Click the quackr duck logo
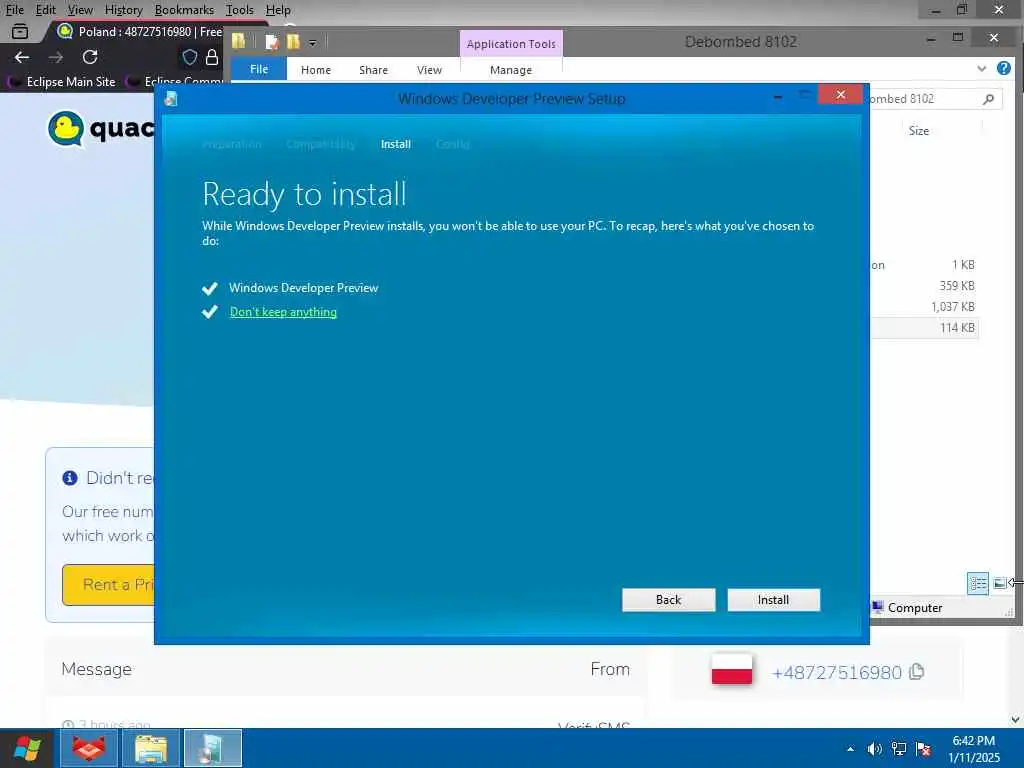 [66, 128]
